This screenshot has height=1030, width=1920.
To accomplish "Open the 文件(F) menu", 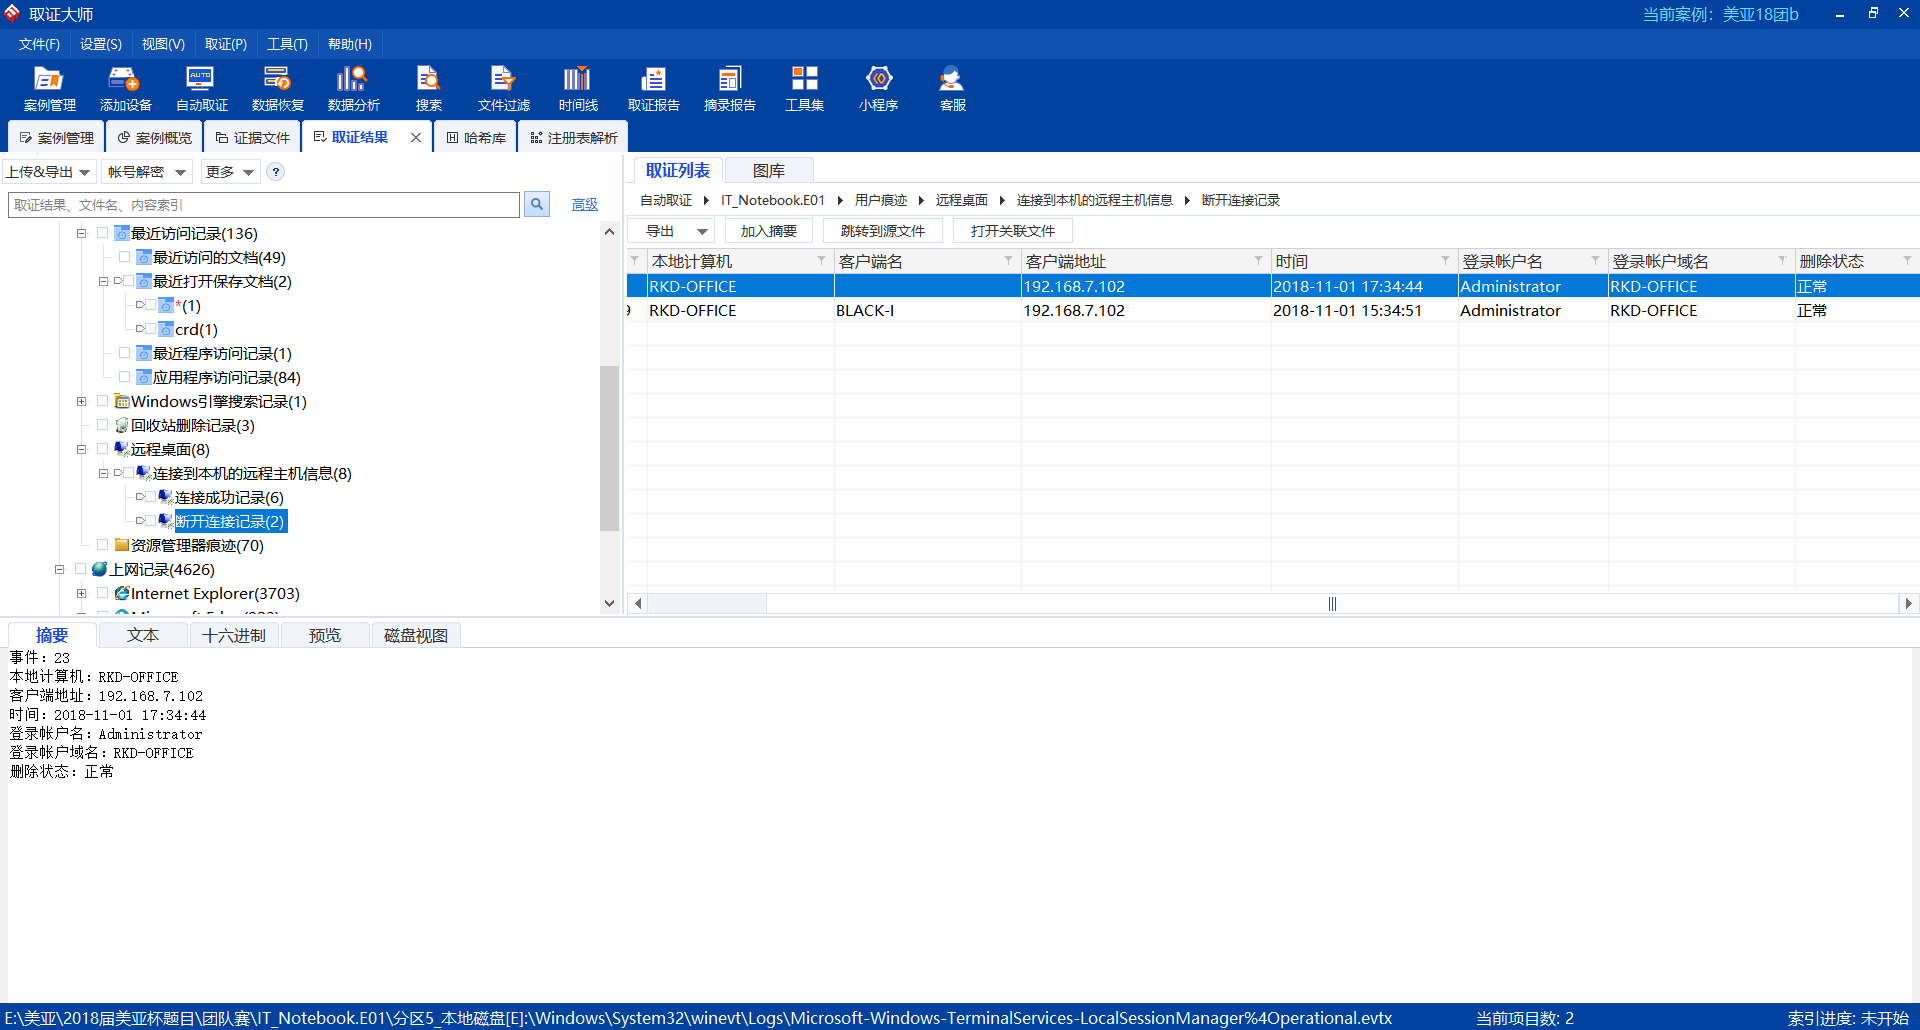I will [x=39, y=44].
